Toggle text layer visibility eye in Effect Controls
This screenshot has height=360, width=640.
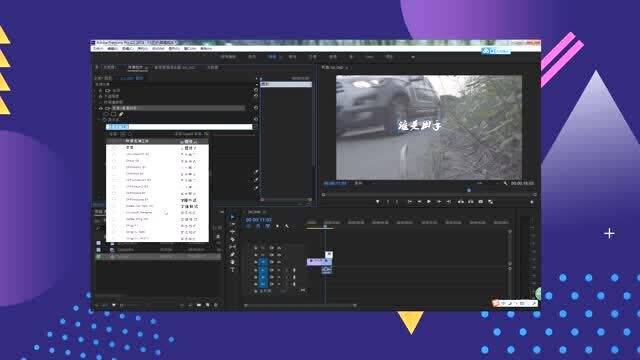click(101, 108)
